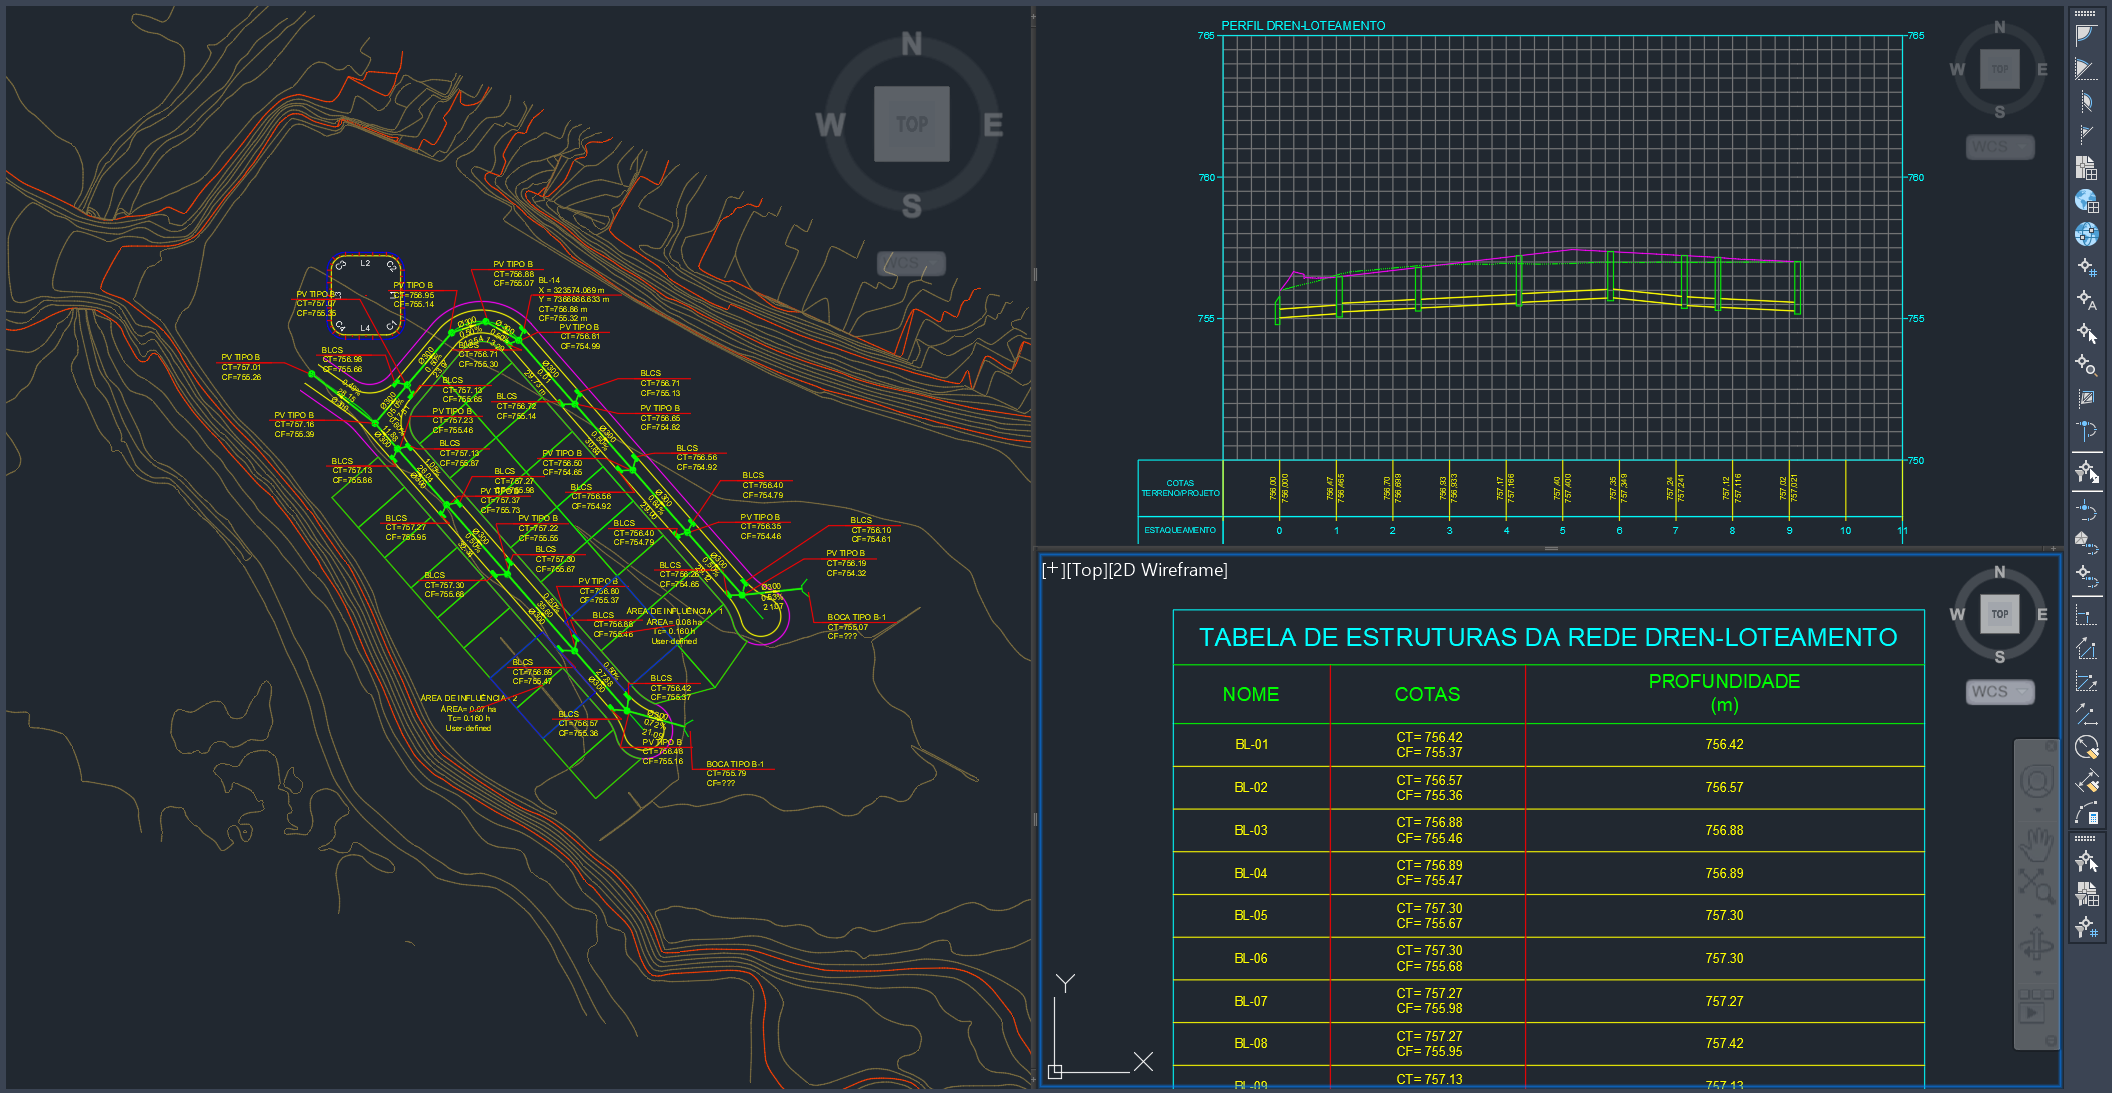2112x1093 pixels.
Task: Open the Full Navigation Wheel in the navigation bar
Action: click(x=2037, y=781)
